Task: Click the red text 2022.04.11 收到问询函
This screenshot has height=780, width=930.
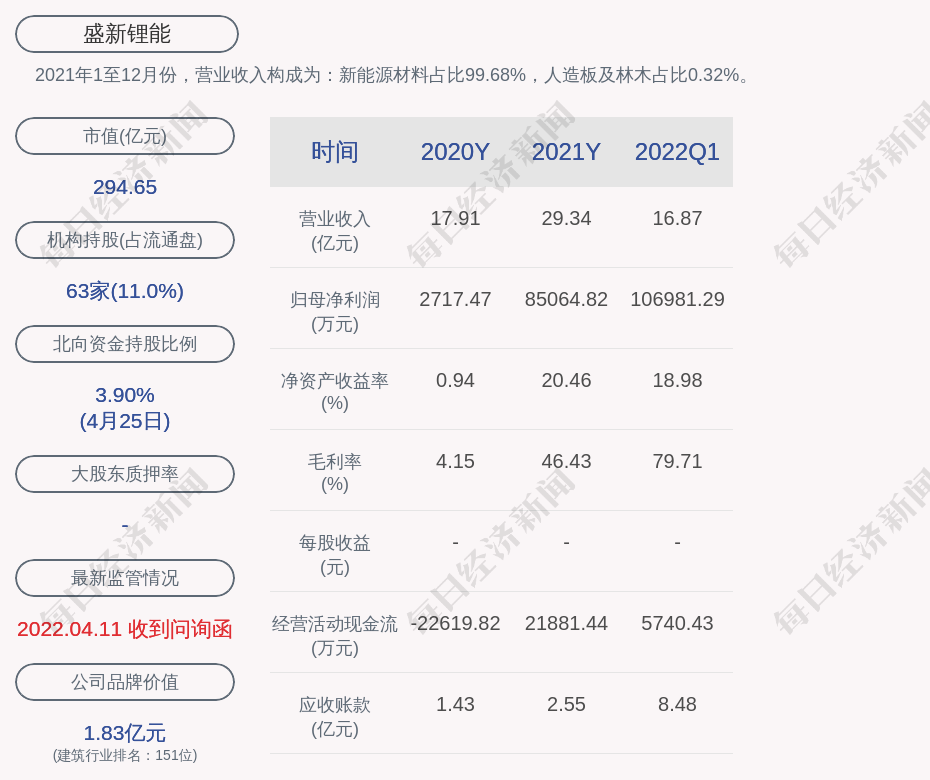Action: tap(125, 629)
